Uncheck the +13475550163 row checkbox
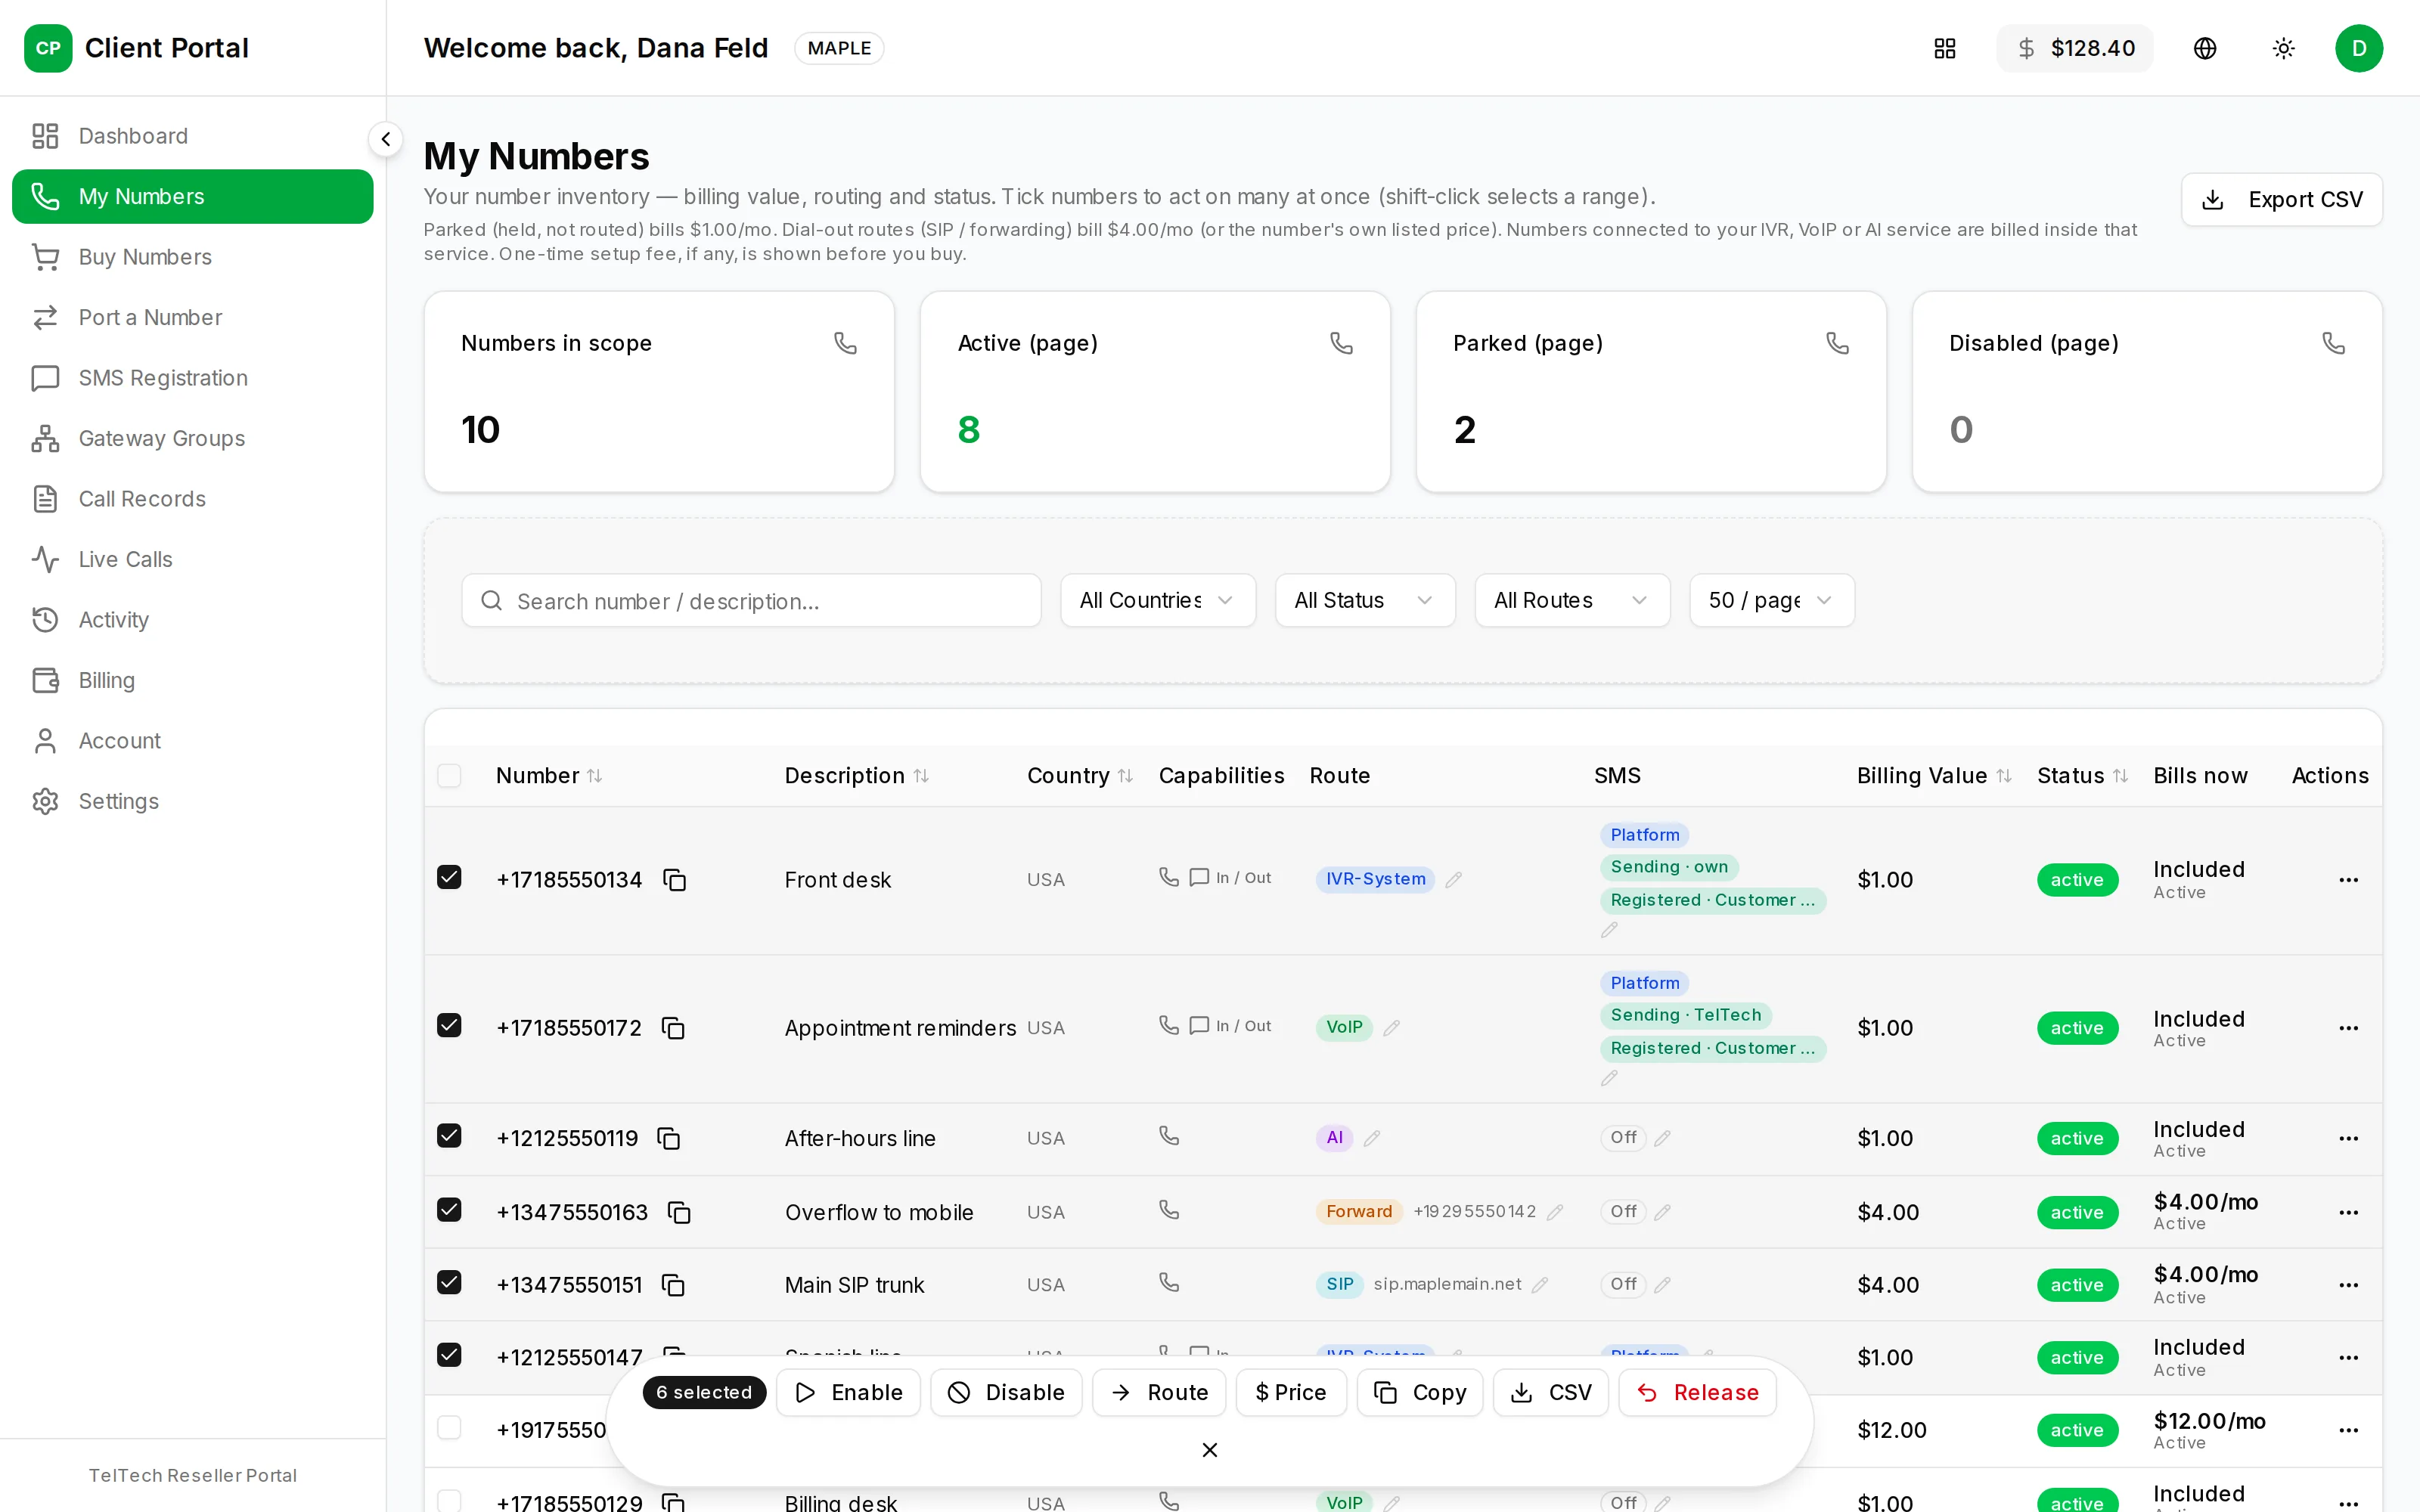 (449, 1210)
